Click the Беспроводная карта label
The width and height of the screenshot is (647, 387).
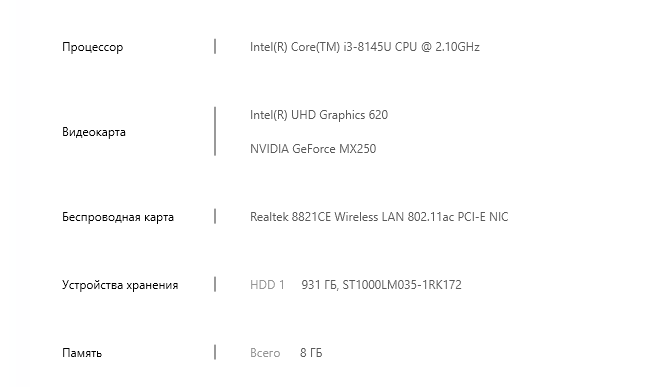click(118, 217)
